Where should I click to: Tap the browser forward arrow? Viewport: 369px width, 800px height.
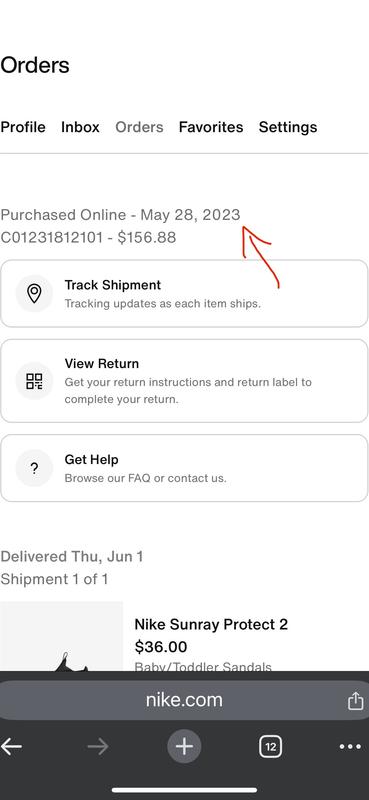[x=97, y=747]
